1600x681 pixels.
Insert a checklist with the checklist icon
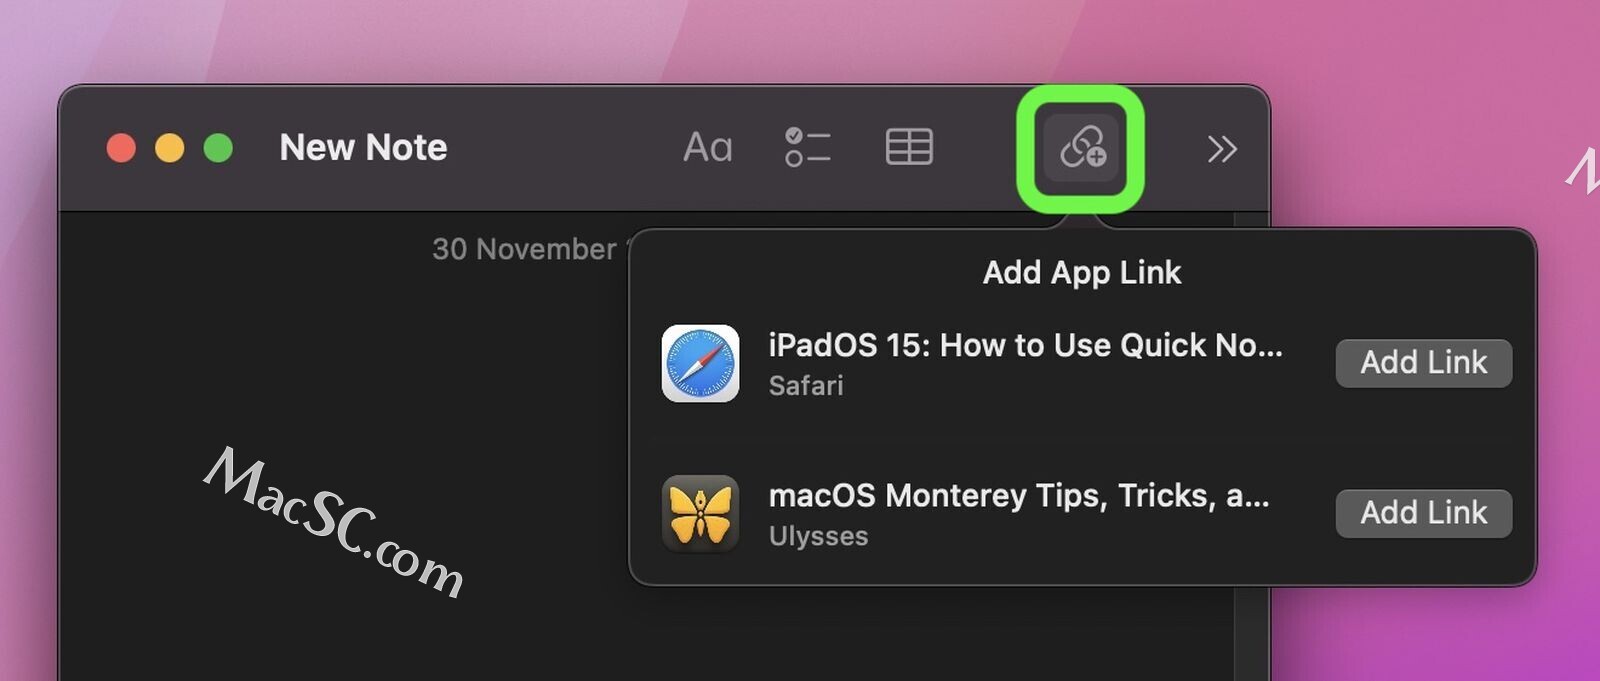[808, 147]
